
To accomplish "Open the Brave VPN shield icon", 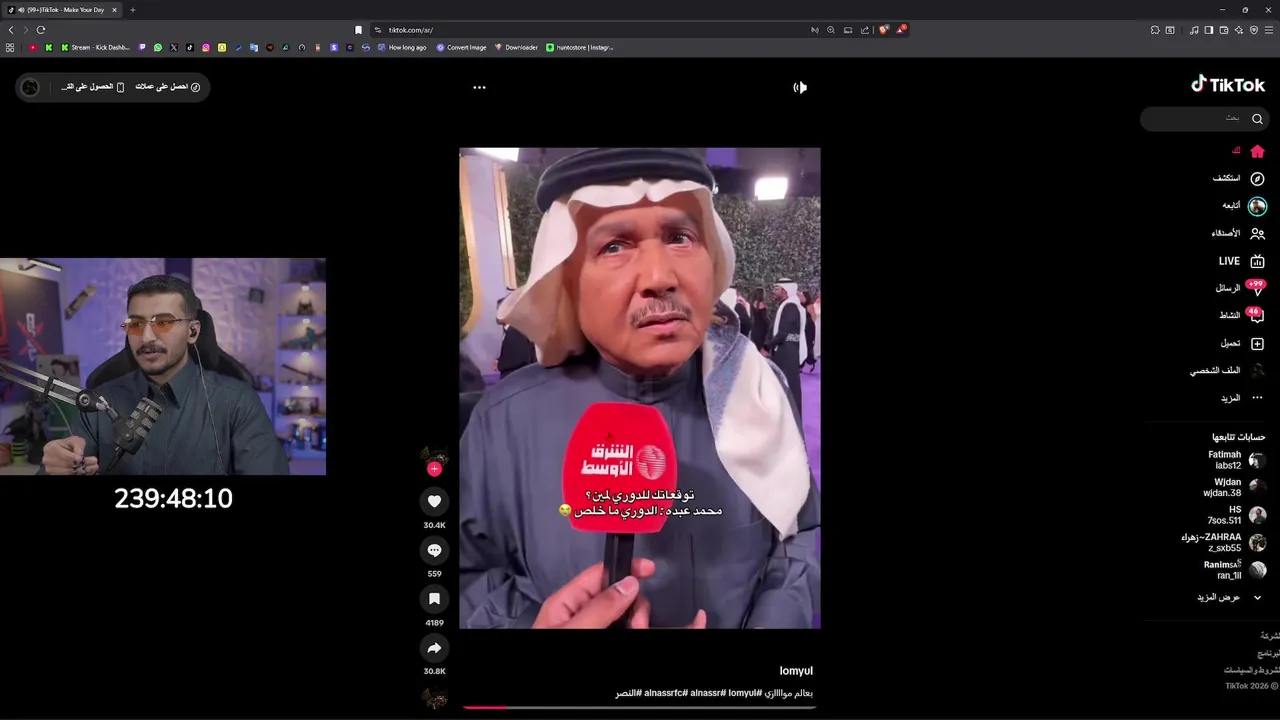I will tap(1254, 30).
